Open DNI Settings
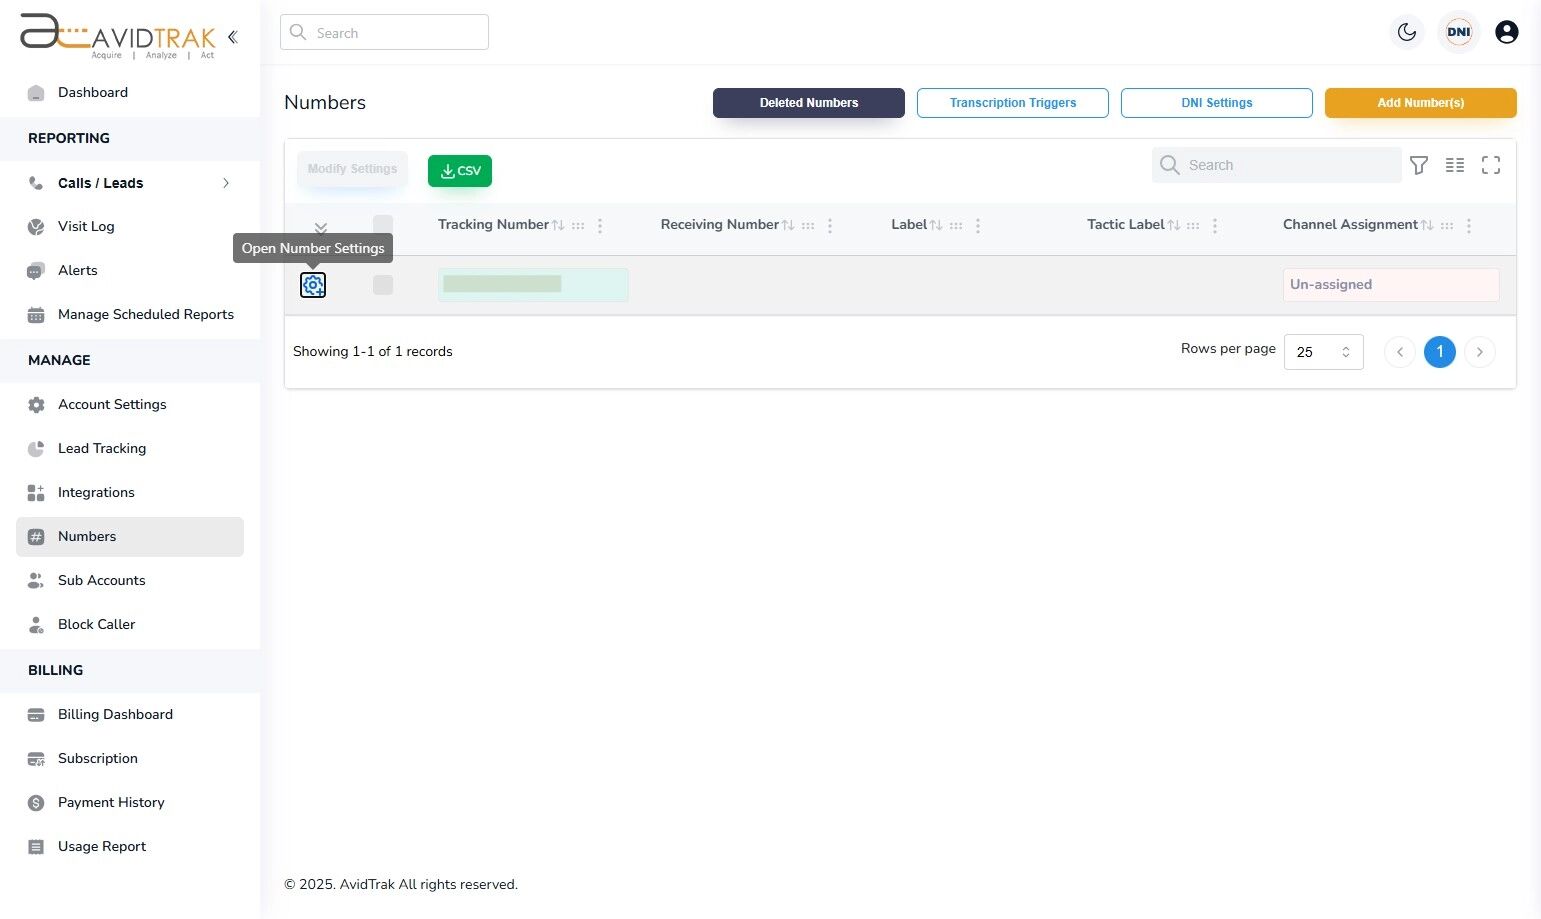Image resolution: width=1541 pixels, height=919 pixels. [x=1217, y=102]
